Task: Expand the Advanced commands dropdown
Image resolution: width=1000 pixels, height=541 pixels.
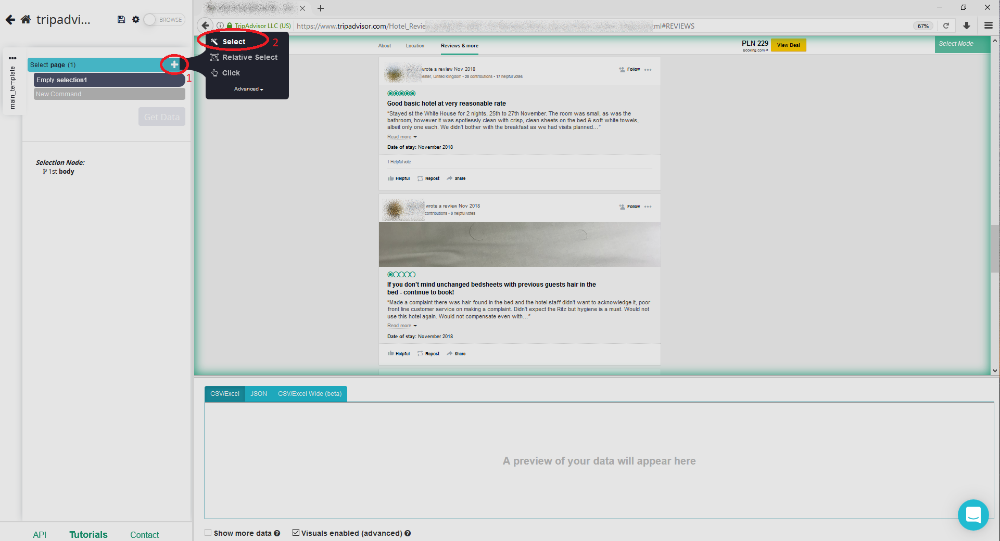Action: click(x=248, y=89)
